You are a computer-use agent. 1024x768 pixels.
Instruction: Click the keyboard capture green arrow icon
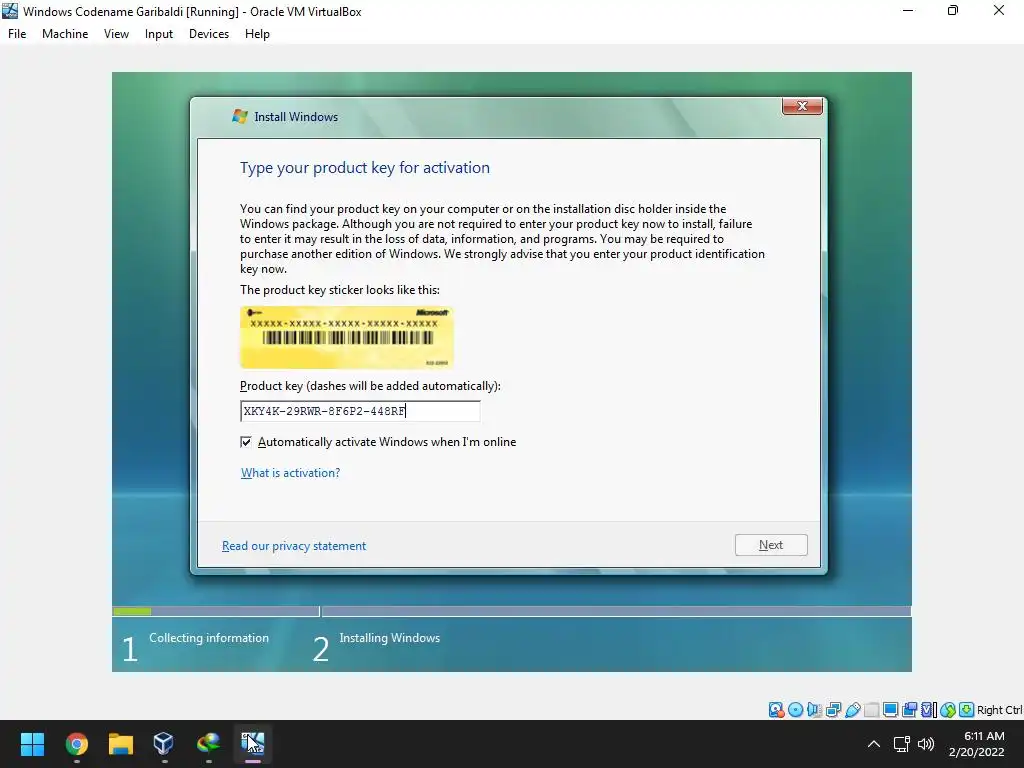(967, 710)
